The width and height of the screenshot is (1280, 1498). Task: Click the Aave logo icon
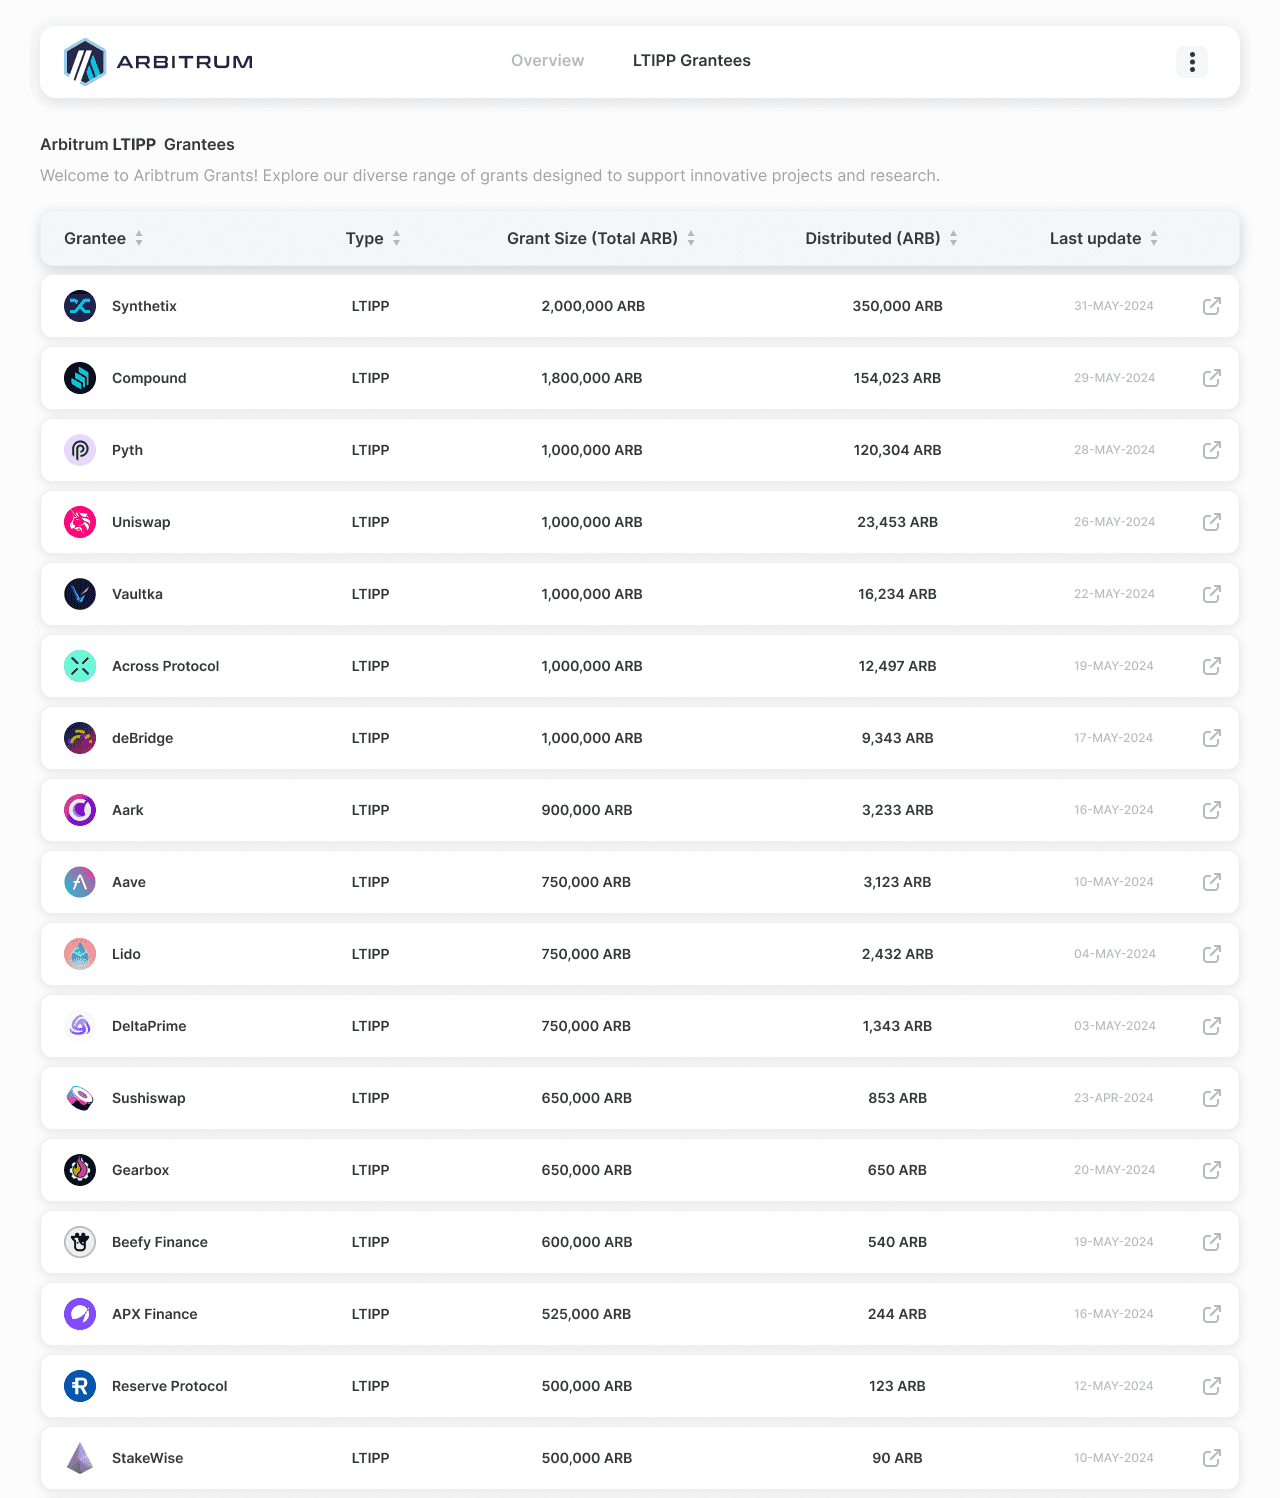(x=80, y=882)
